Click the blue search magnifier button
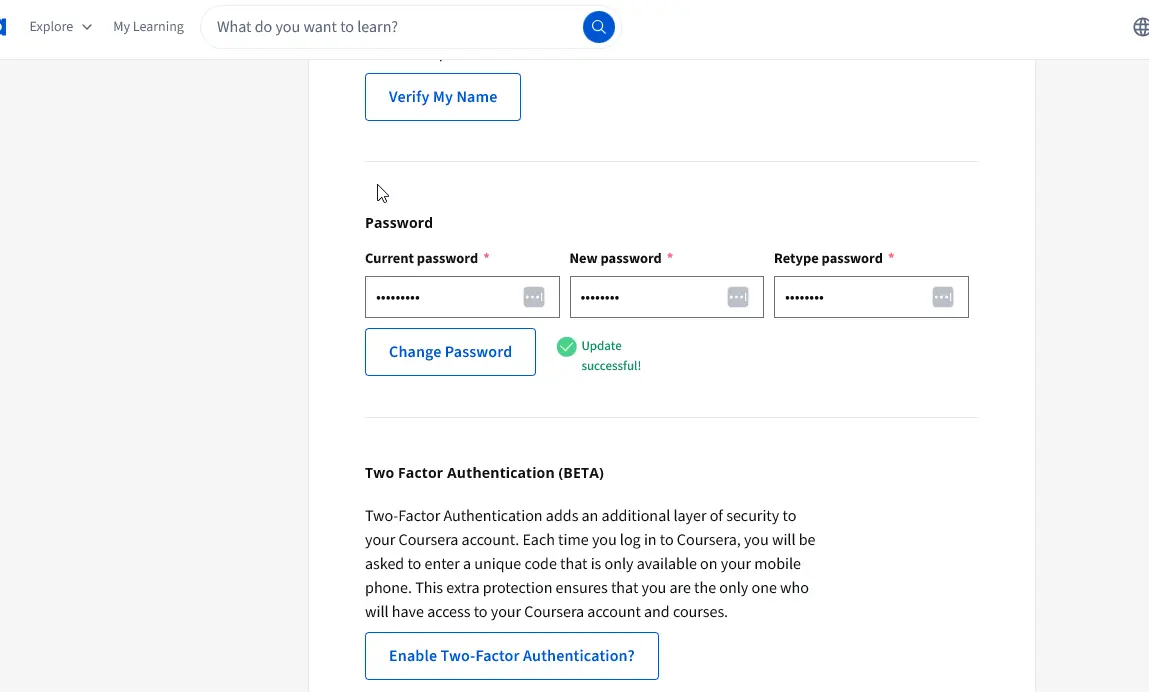 click(x=598, y=27)
